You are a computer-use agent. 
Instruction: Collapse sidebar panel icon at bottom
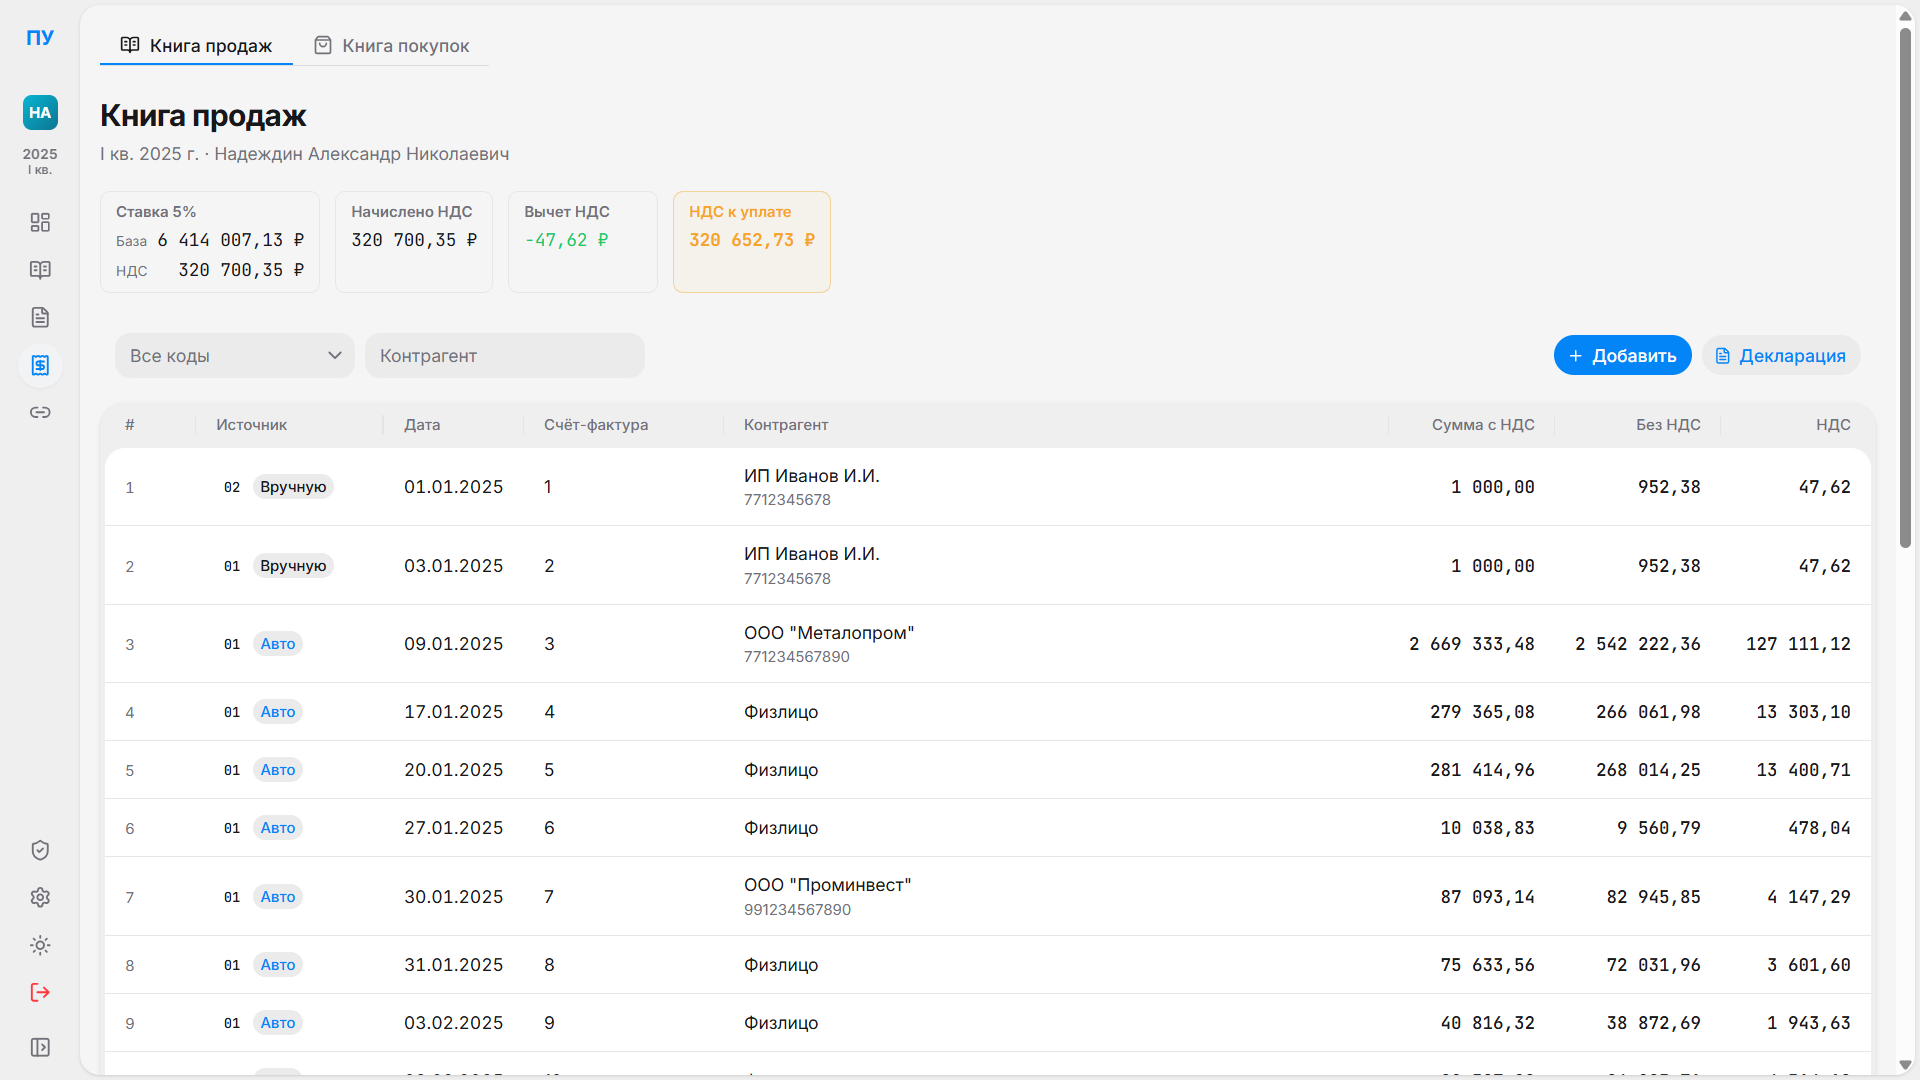point(40,1047)
